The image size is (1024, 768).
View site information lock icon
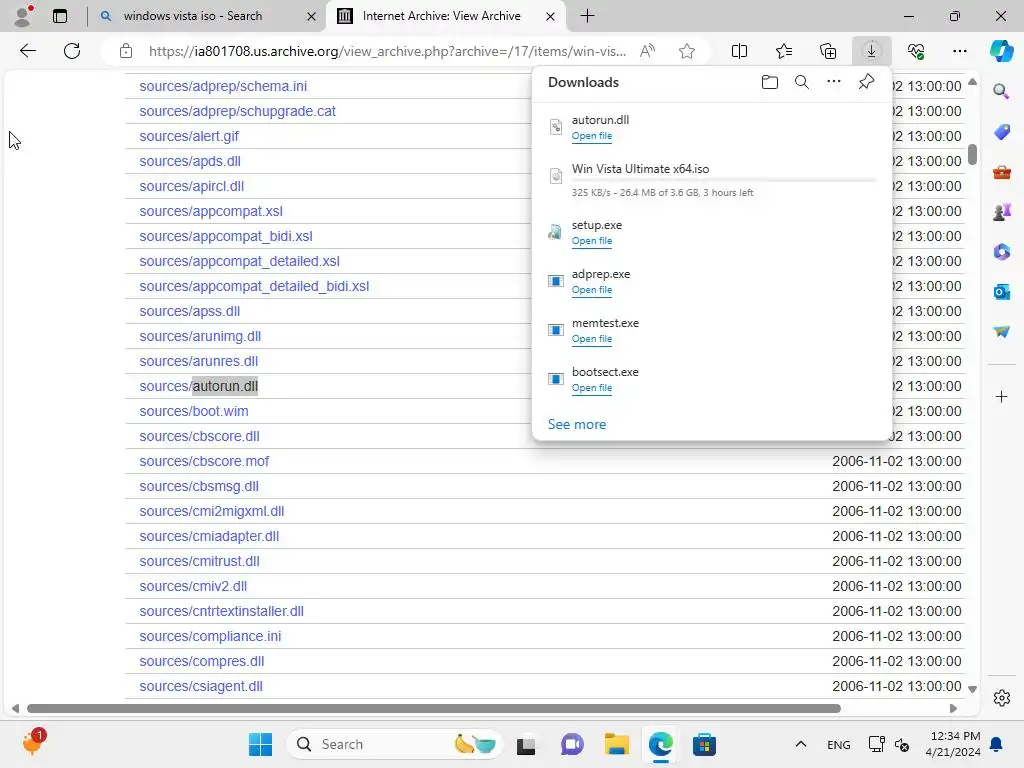126,51
